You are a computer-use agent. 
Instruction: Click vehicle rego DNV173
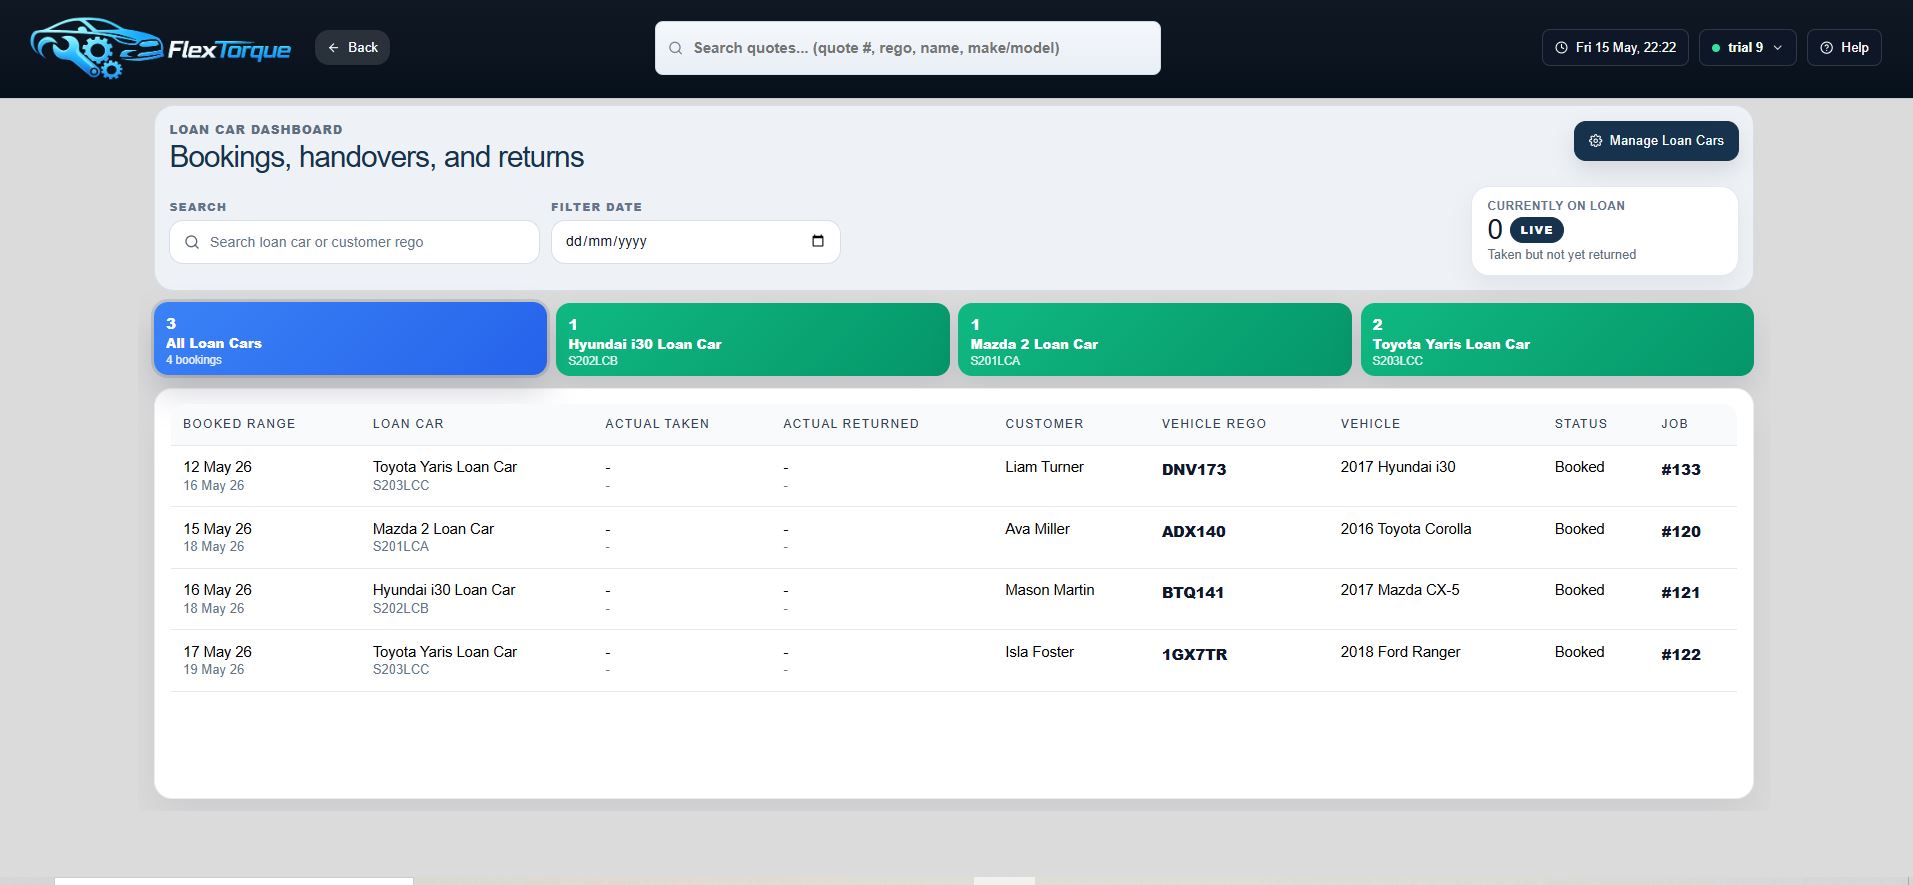click(1194, 470)
